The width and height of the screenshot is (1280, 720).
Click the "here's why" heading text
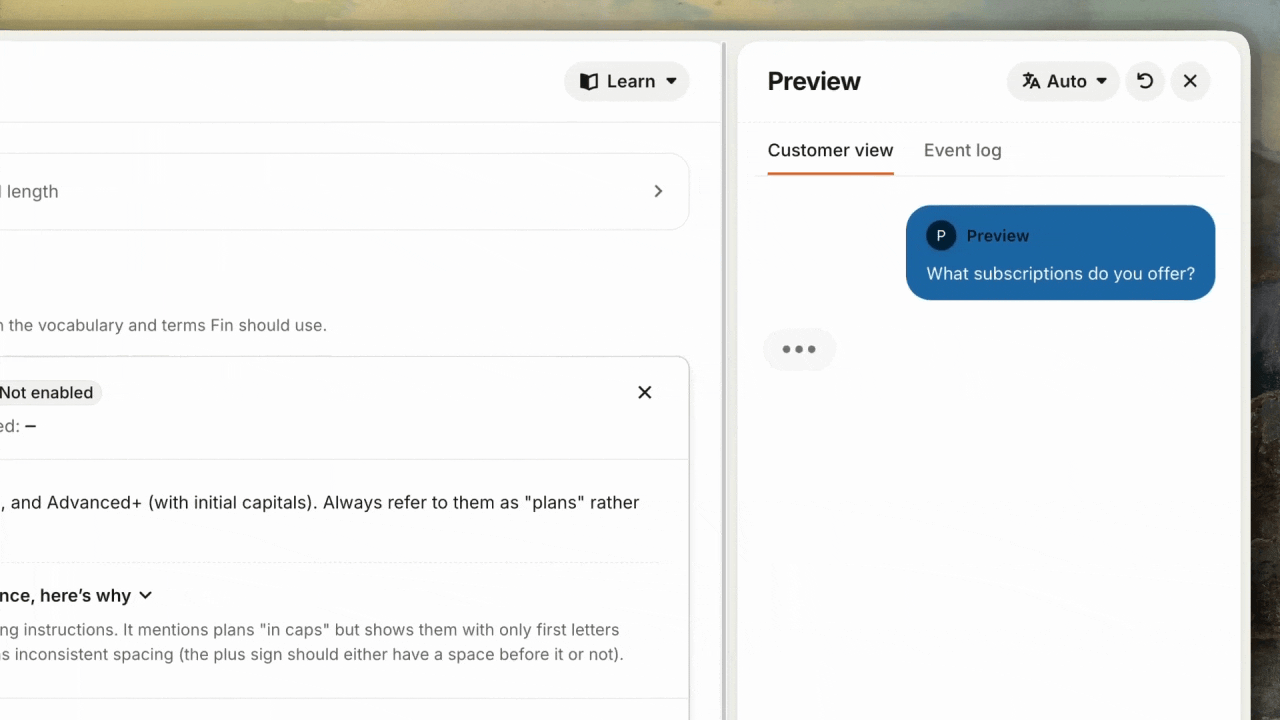[x=66, y=596]
